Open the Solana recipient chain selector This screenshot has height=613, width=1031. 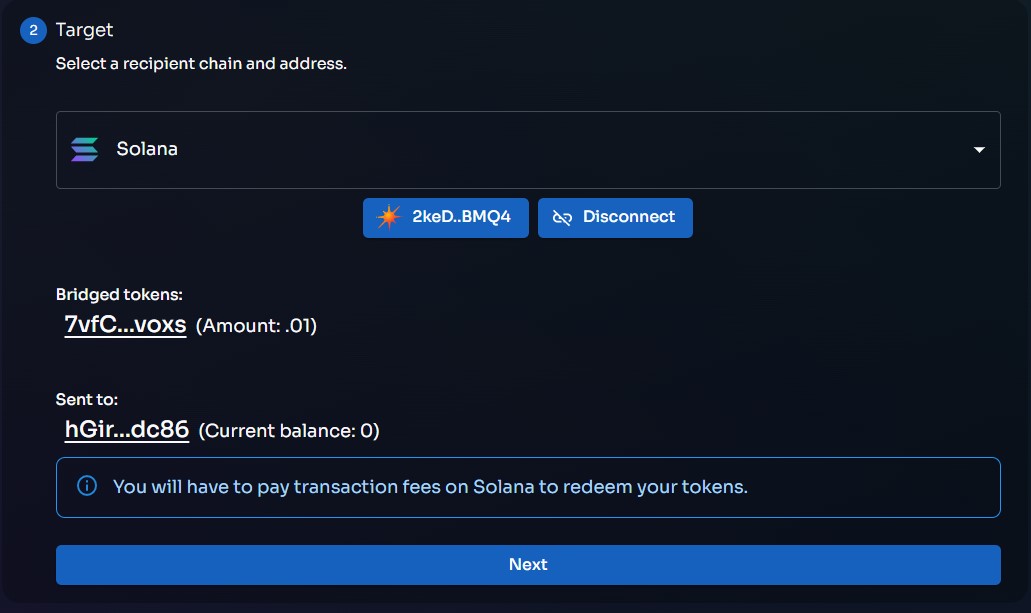coord(528,150)
